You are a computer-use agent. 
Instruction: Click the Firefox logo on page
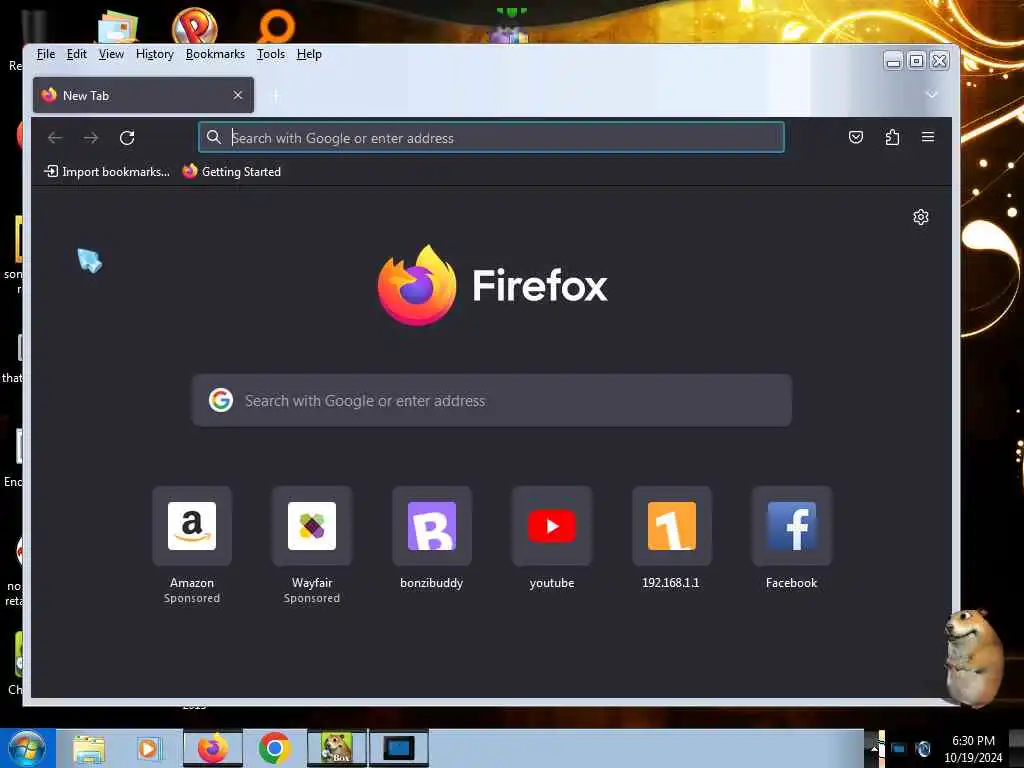pyautogui.click(x=417, y=285)
